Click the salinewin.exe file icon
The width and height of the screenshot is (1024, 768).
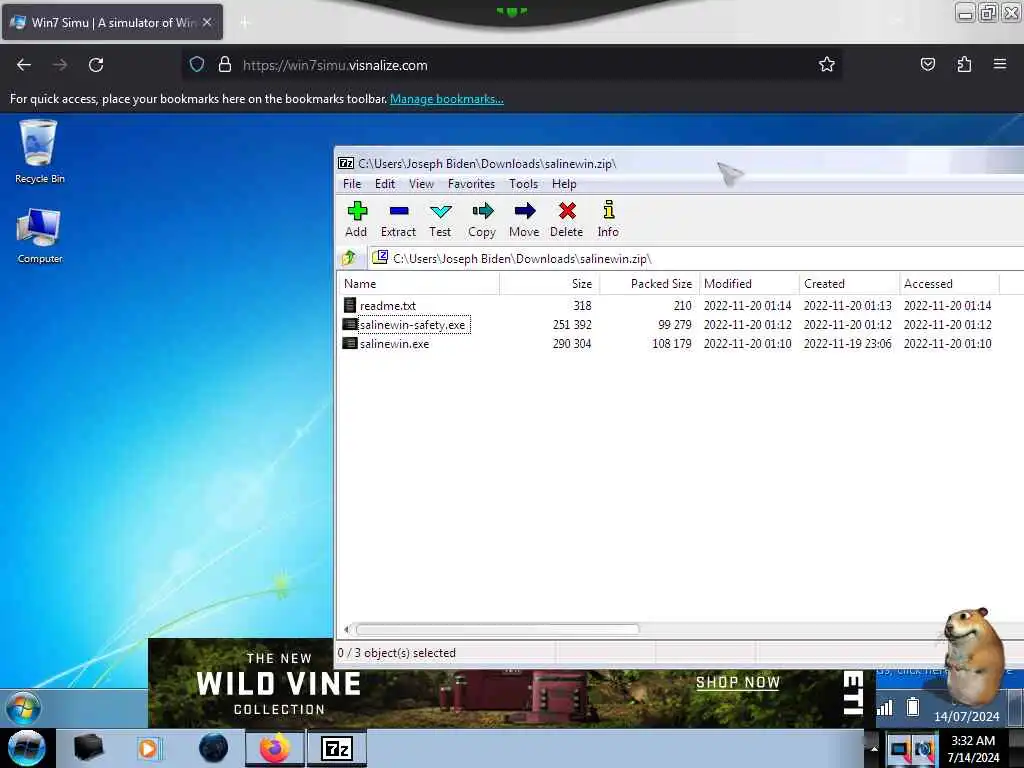tap(350, 343)
